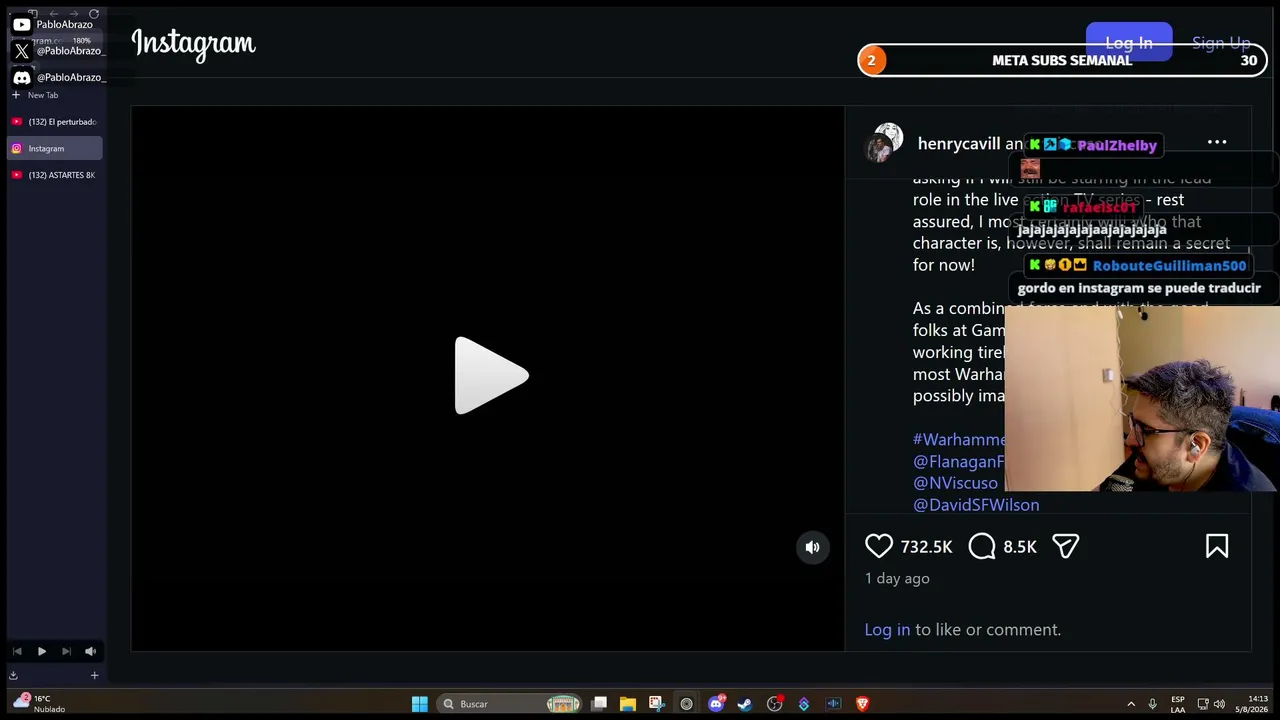
Task: Add a new space with the sidebar plus
Action: pyautogui.click(x=94, y=675)
